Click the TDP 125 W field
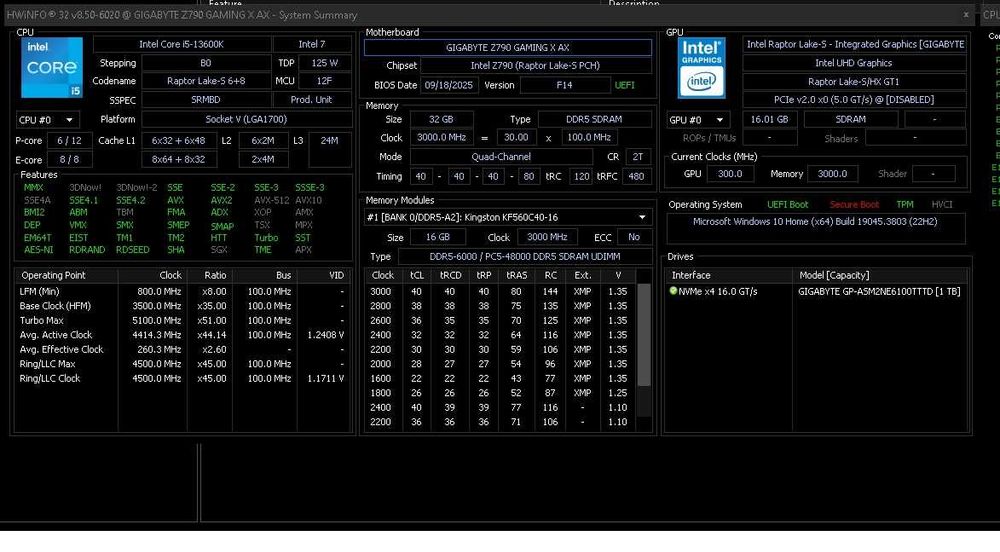 [x=325, y=62]
